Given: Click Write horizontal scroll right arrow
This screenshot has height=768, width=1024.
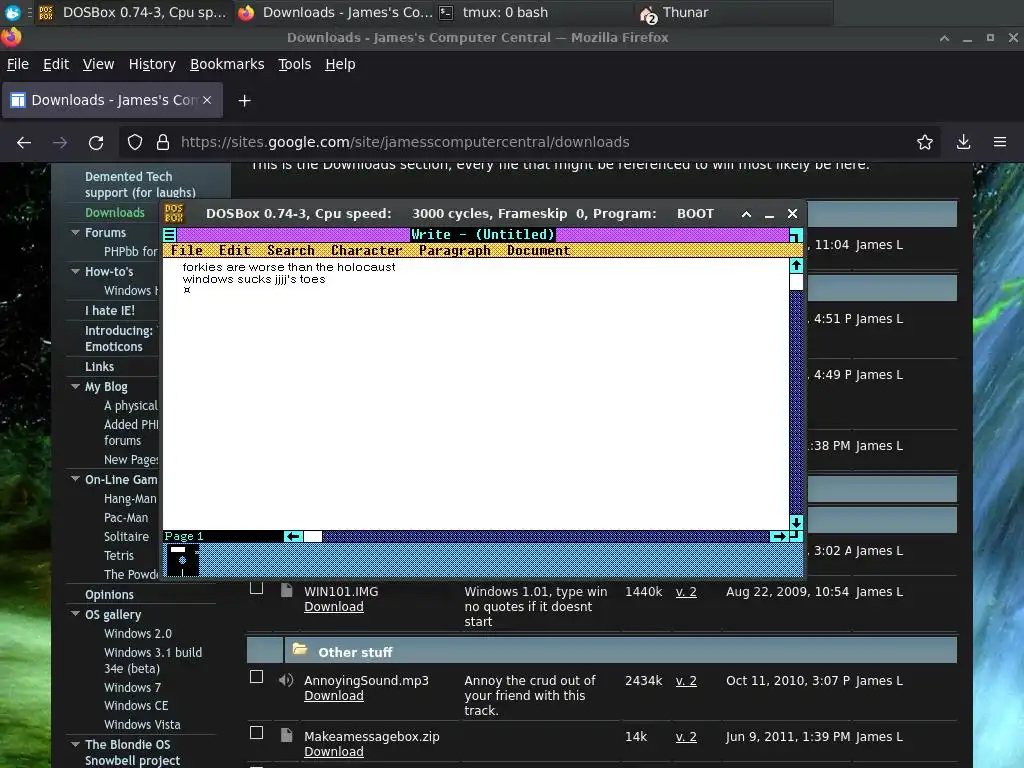Looking at the screenshot, I should click(778, 536).
